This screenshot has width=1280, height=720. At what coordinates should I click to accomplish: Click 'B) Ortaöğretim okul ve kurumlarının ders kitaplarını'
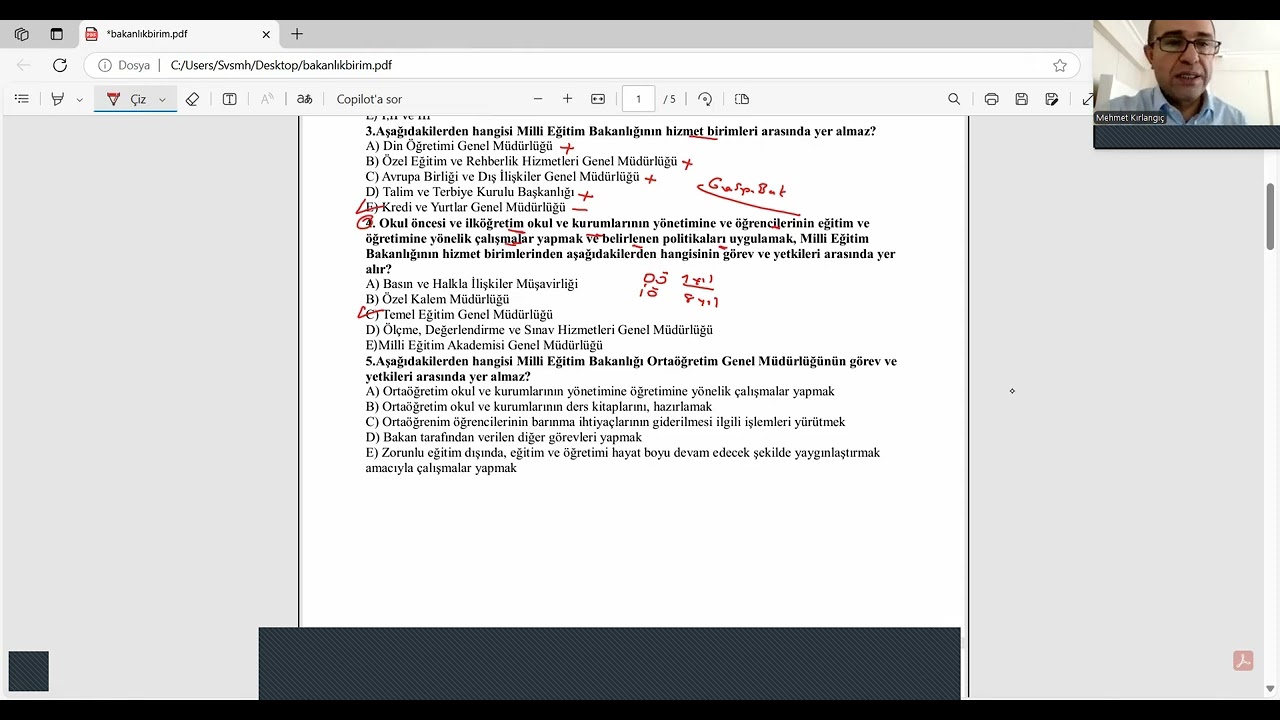coord(539,406)
